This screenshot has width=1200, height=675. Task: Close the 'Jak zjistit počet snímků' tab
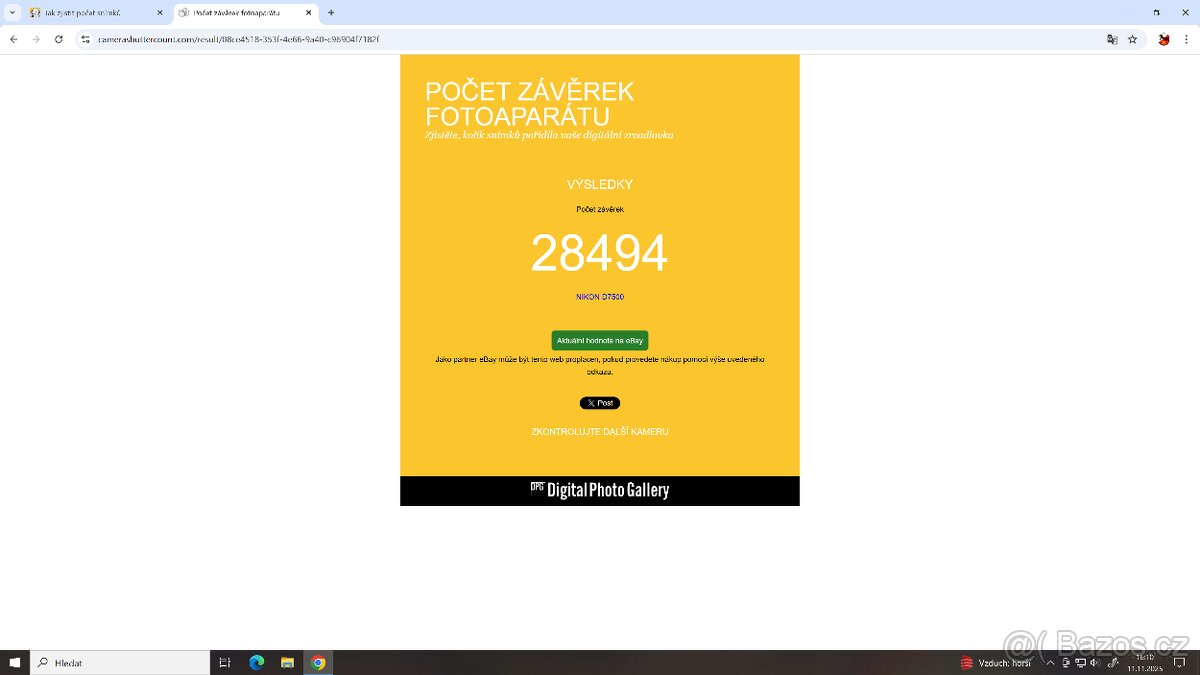tap(159, 13)
